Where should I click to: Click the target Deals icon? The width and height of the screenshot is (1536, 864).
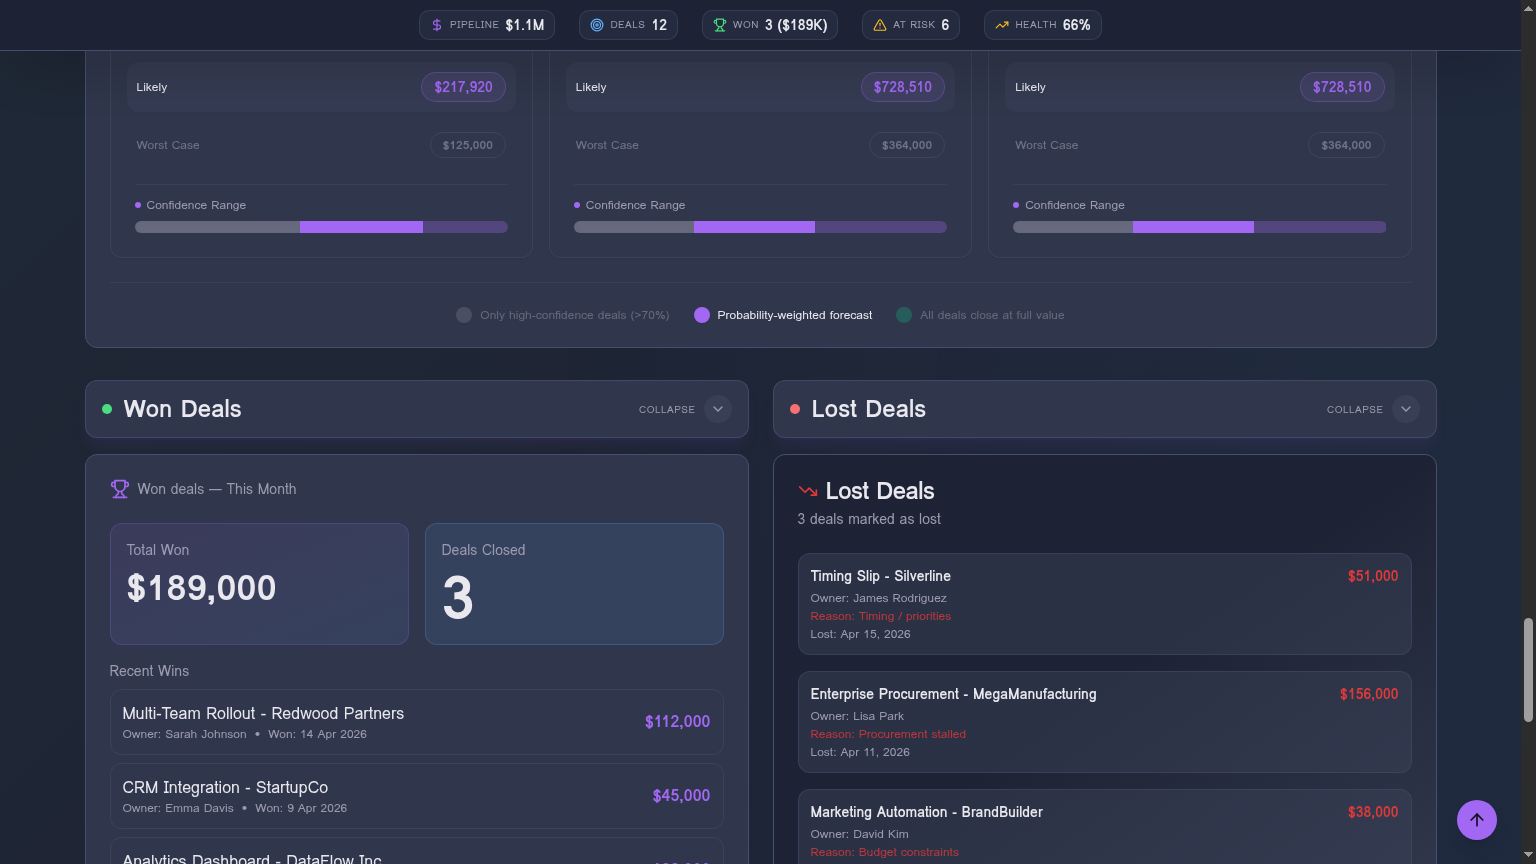coord(597,25)
